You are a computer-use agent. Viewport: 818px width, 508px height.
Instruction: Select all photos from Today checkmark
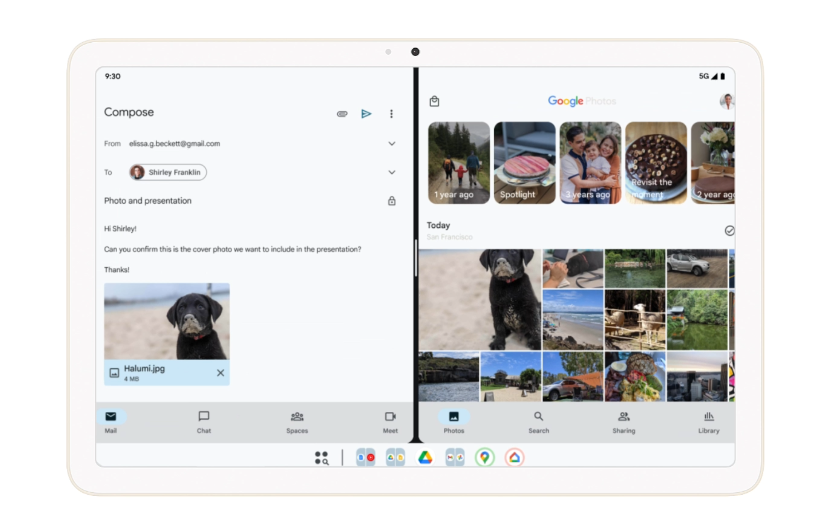(729, 230)
